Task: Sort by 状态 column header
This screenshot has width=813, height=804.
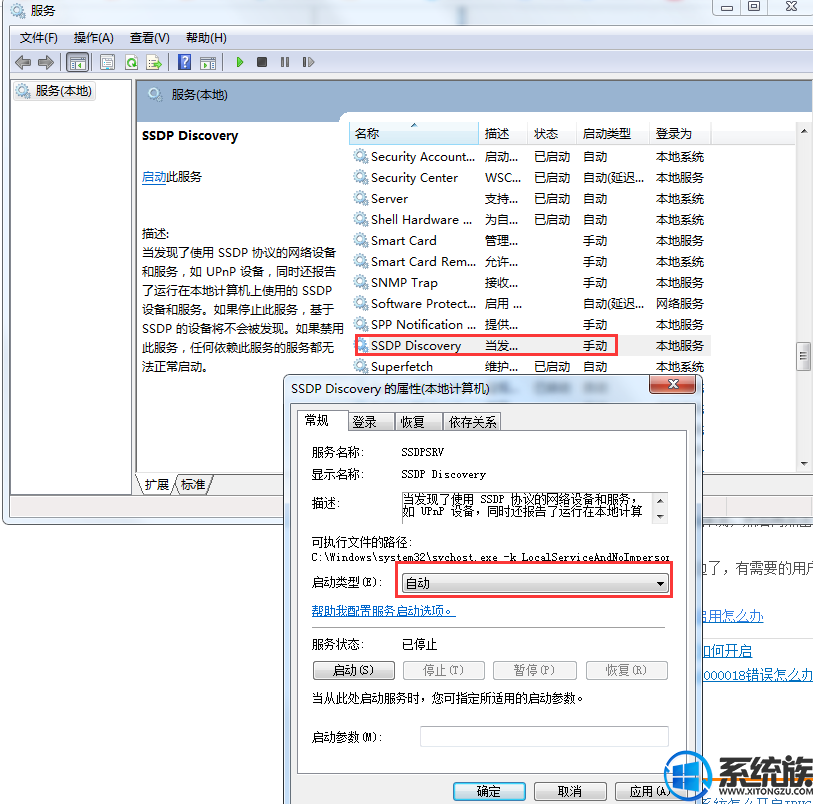Action: 551,133
